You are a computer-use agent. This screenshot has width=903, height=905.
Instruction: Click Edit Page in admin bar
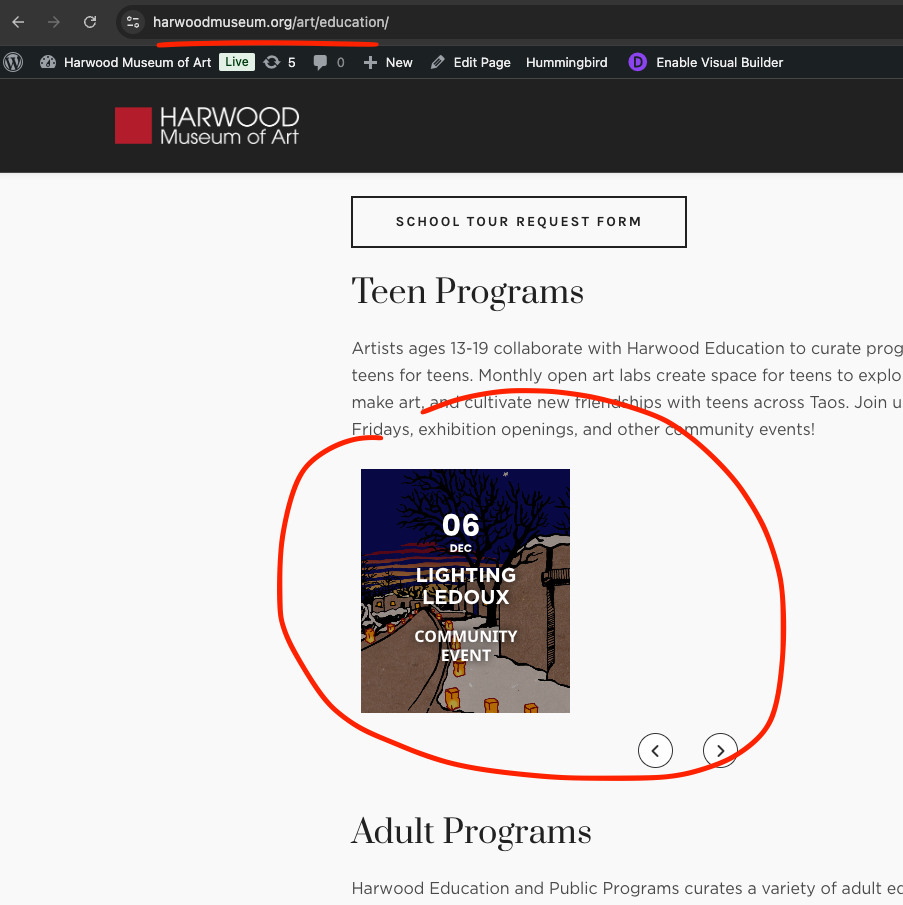471,62
